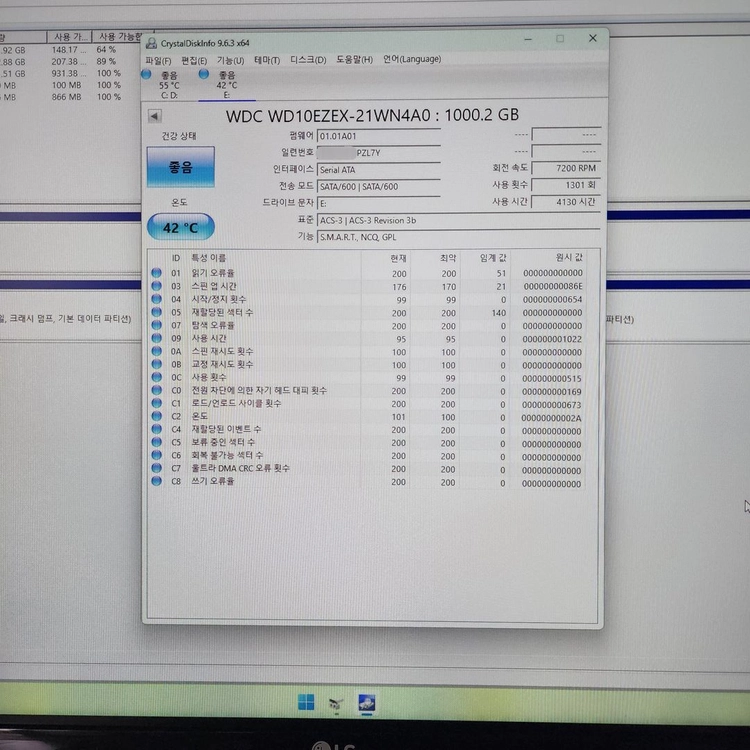Click the status icon for 0C 사용 횟수 row

156,377
